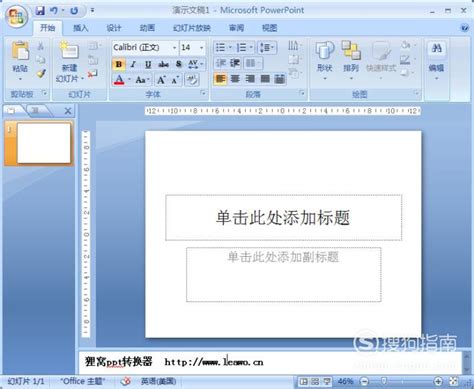Expand the 粘贴 paste options arrow

coord(20,79)
